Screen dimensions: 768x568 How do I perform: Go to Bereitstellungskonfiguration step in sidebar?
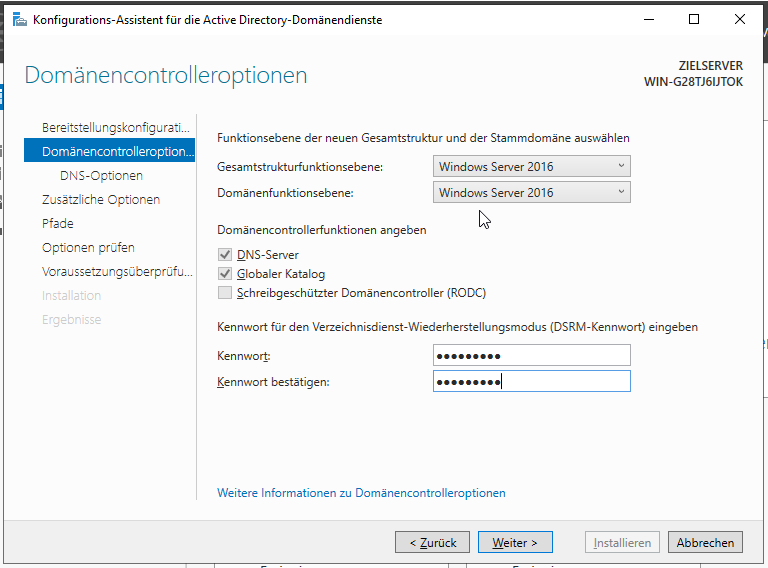click(115, 128)
